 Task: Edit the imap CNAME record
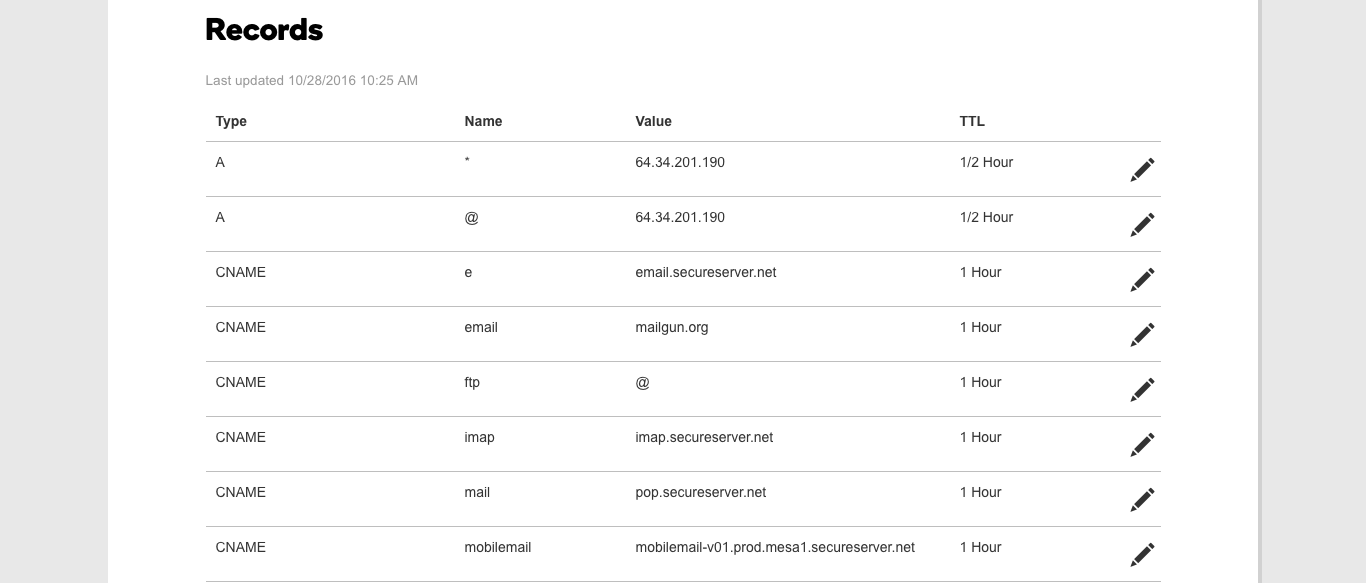tap(1142, 445)
